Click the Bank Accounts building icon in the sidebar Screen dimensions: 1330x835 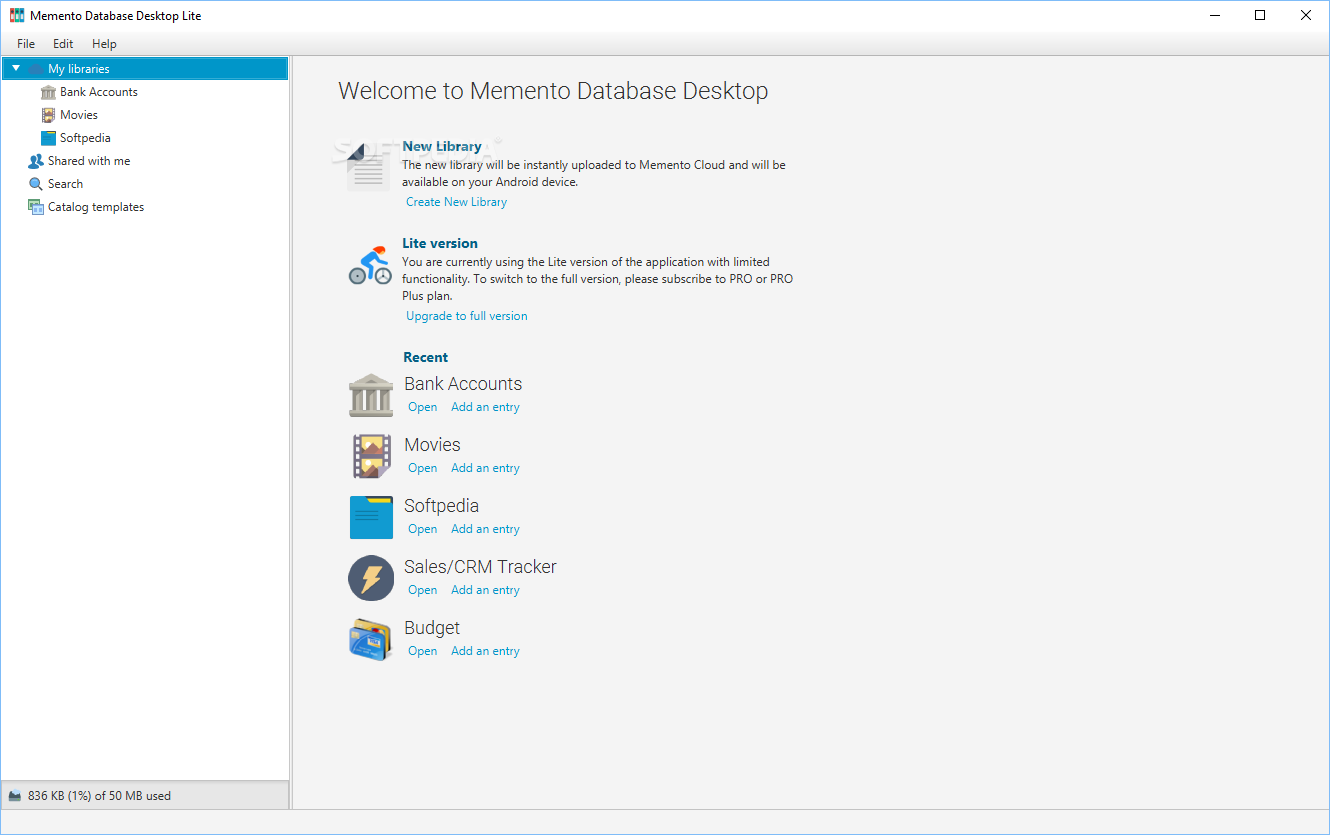tap(48, 92)
